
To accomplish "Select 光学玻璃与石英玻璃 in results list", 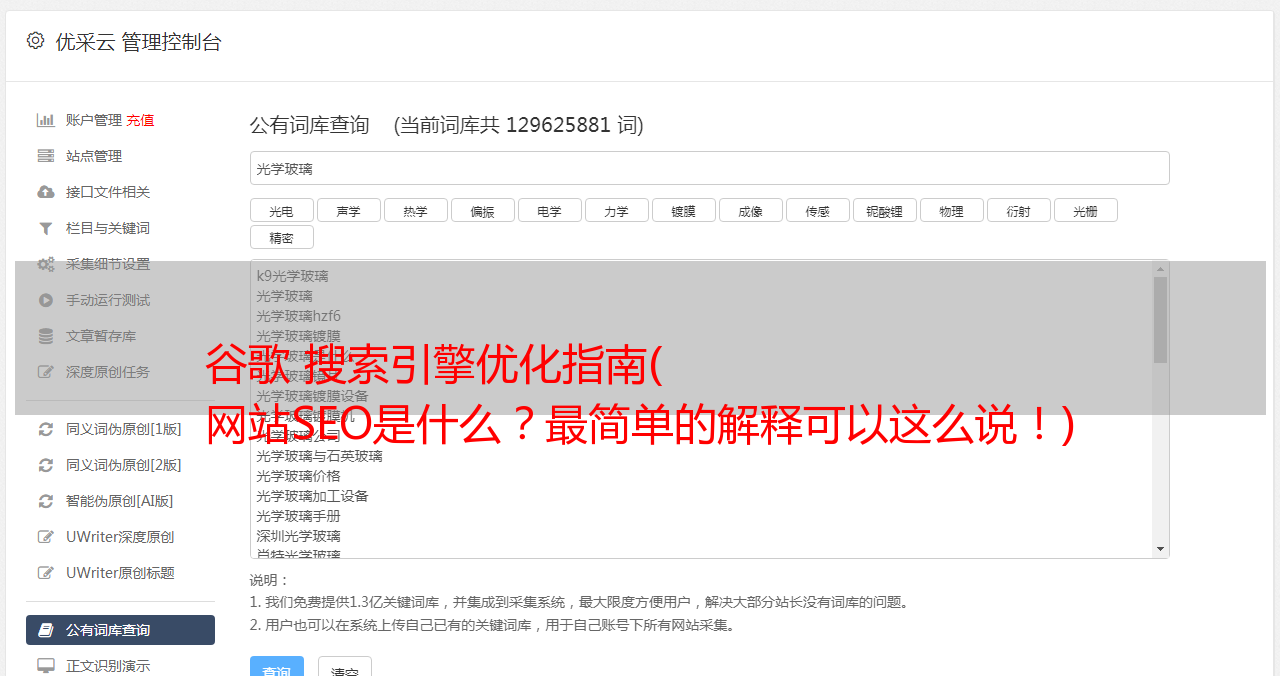I will coord(319,456).
